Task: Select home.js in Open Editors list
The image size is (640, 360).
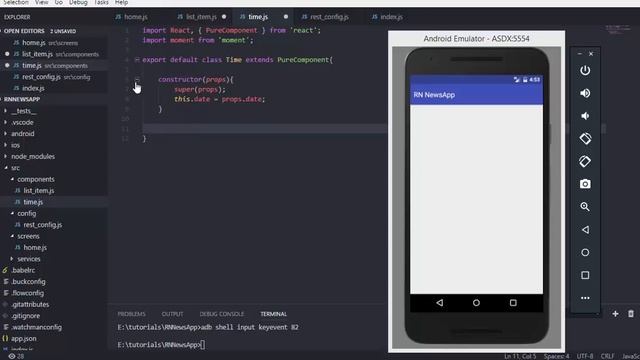Action: [x=33, y=42]
